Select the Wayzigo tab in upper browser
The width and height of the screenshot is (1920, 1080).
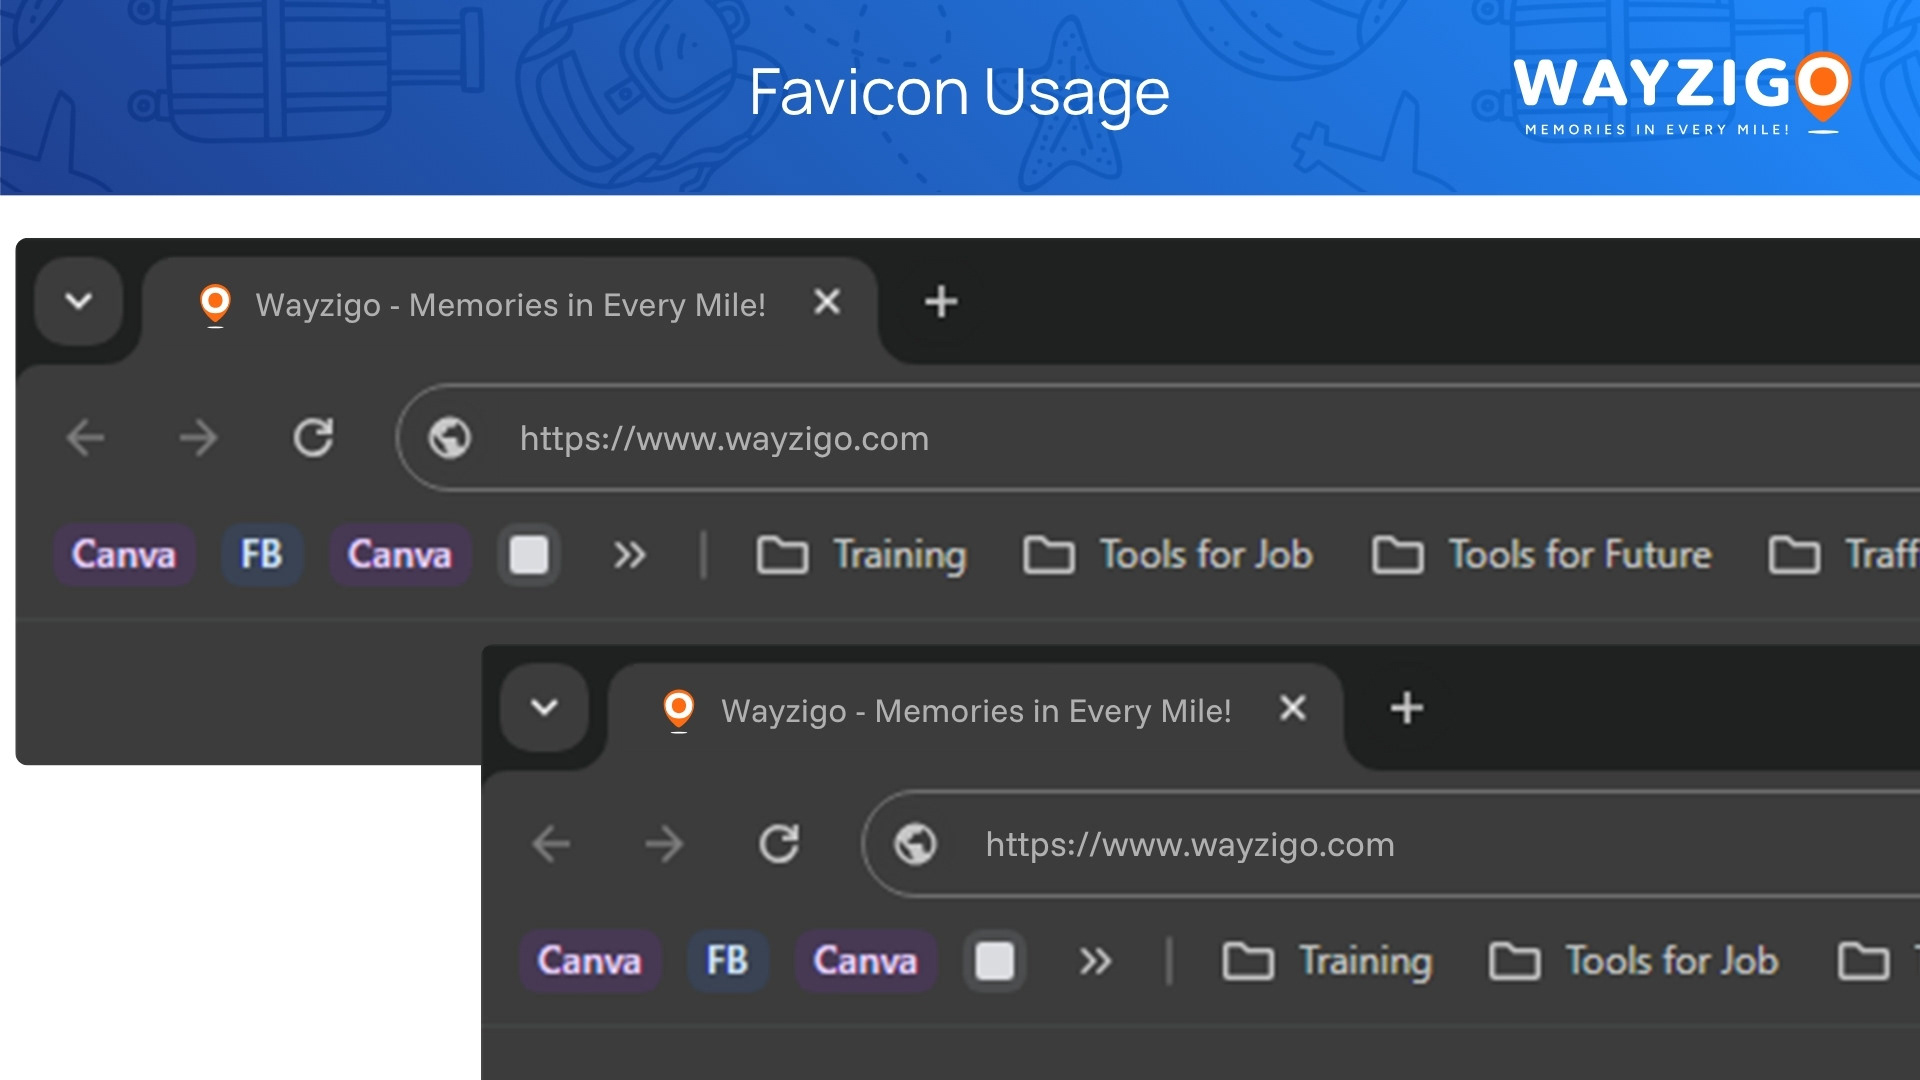pos(510,305)
